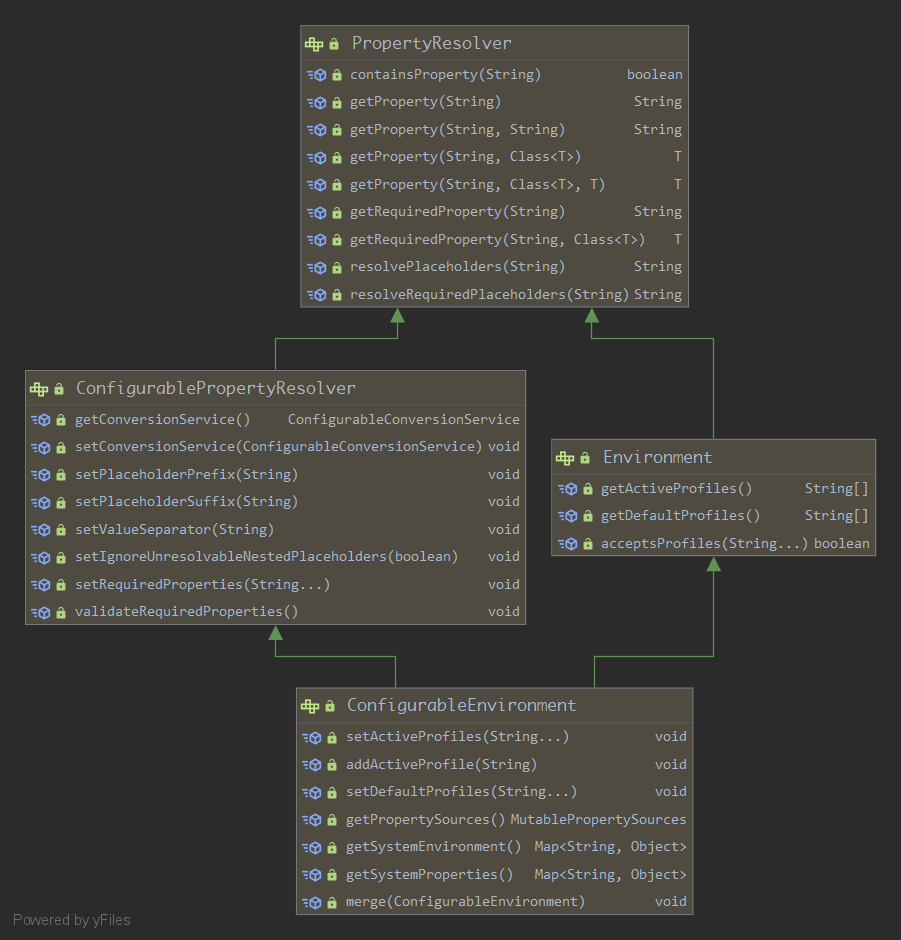Select the validateRequiredProperties() method
Viewport: 901px width, 940px height.
point(186,611)
